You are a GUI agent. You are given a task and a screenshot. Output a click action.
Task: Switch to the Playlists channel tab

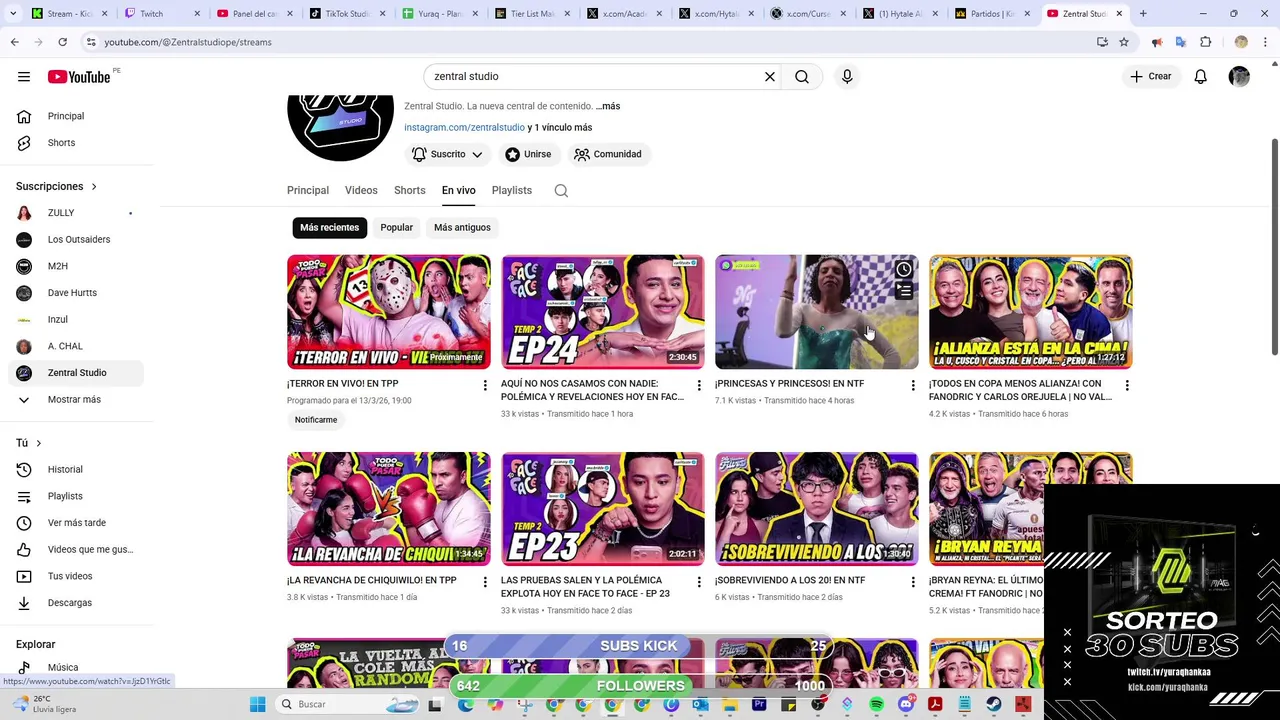point(512,190)
